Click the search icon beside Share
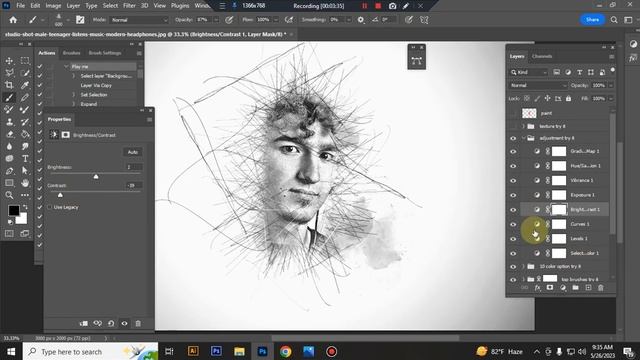Image resolution: width=640 pixels, height=360 pixels. pos(614,20)
